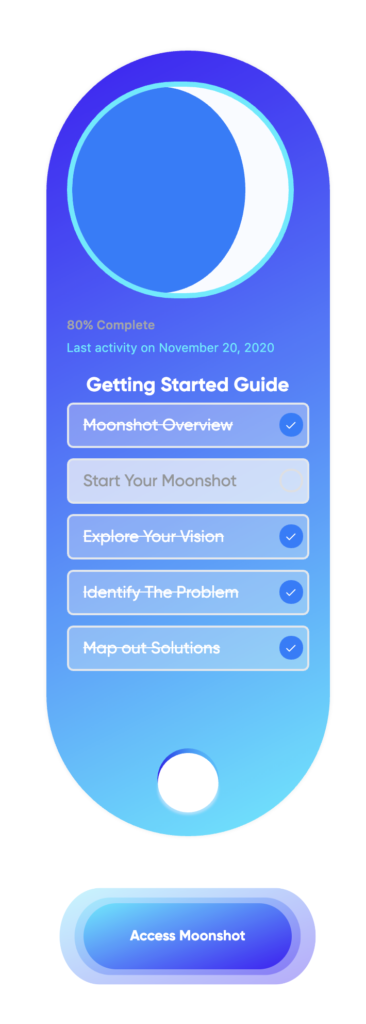Screen dimensions: 366x1024
Task: Open the Start Your Moonshot step
Action: click(188, 481)
